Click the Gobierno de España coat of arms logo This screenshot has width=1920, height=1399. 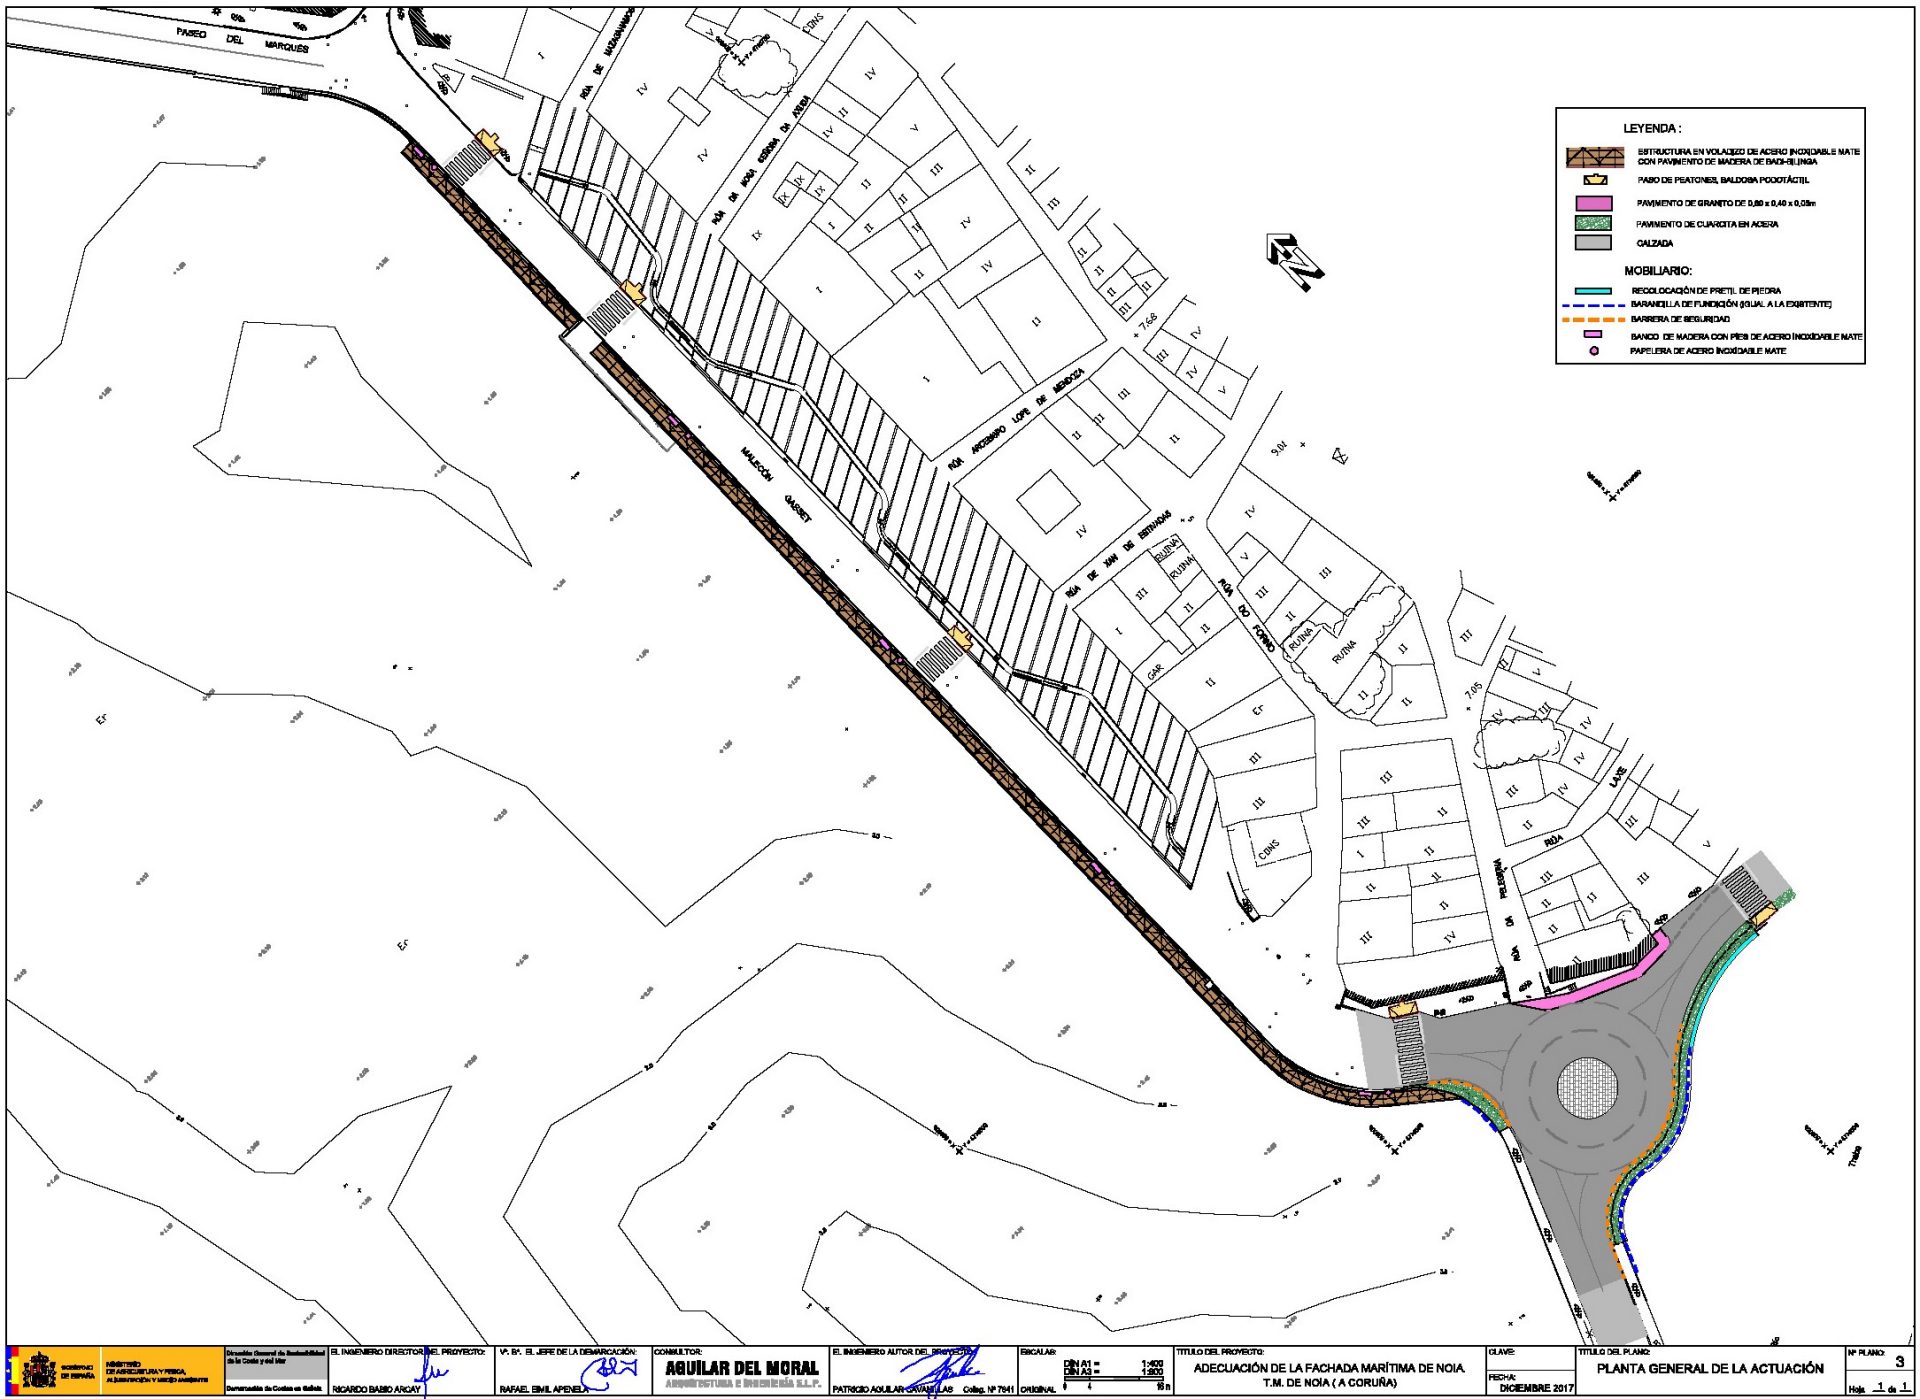[40, 1371]
